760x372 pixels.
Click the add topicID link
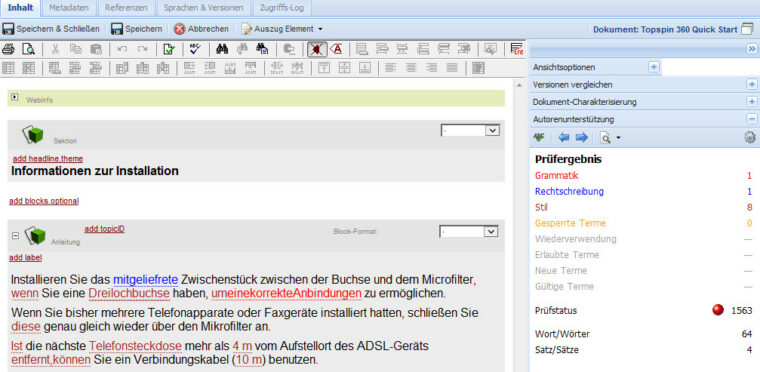(104, 229)
